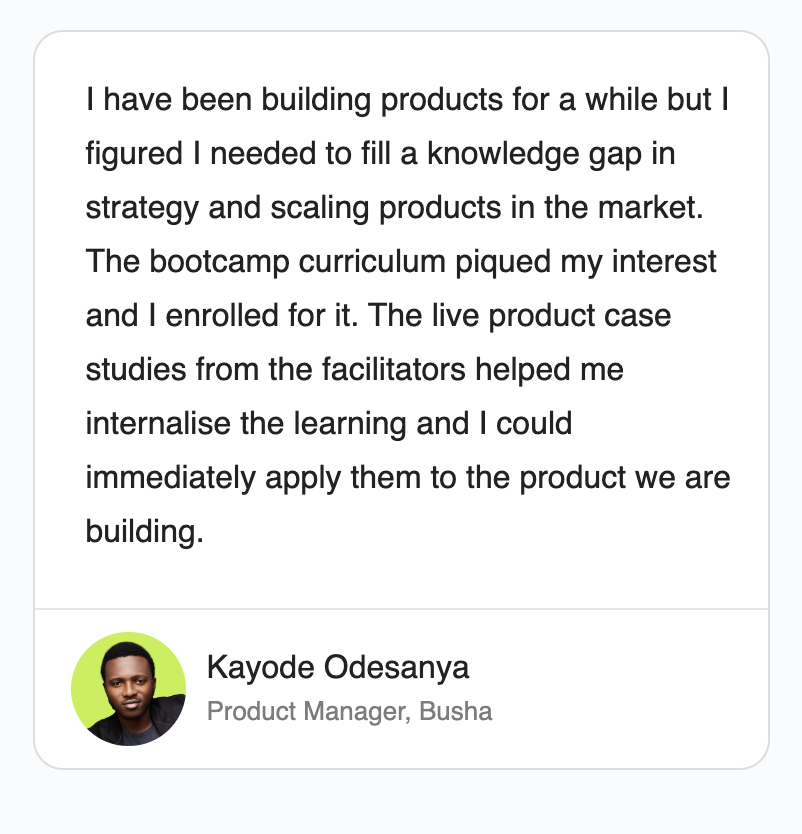Click the phrase 'piqued my interest'
This screenshot has height=834, width=802.
click(x=586, y=262)
